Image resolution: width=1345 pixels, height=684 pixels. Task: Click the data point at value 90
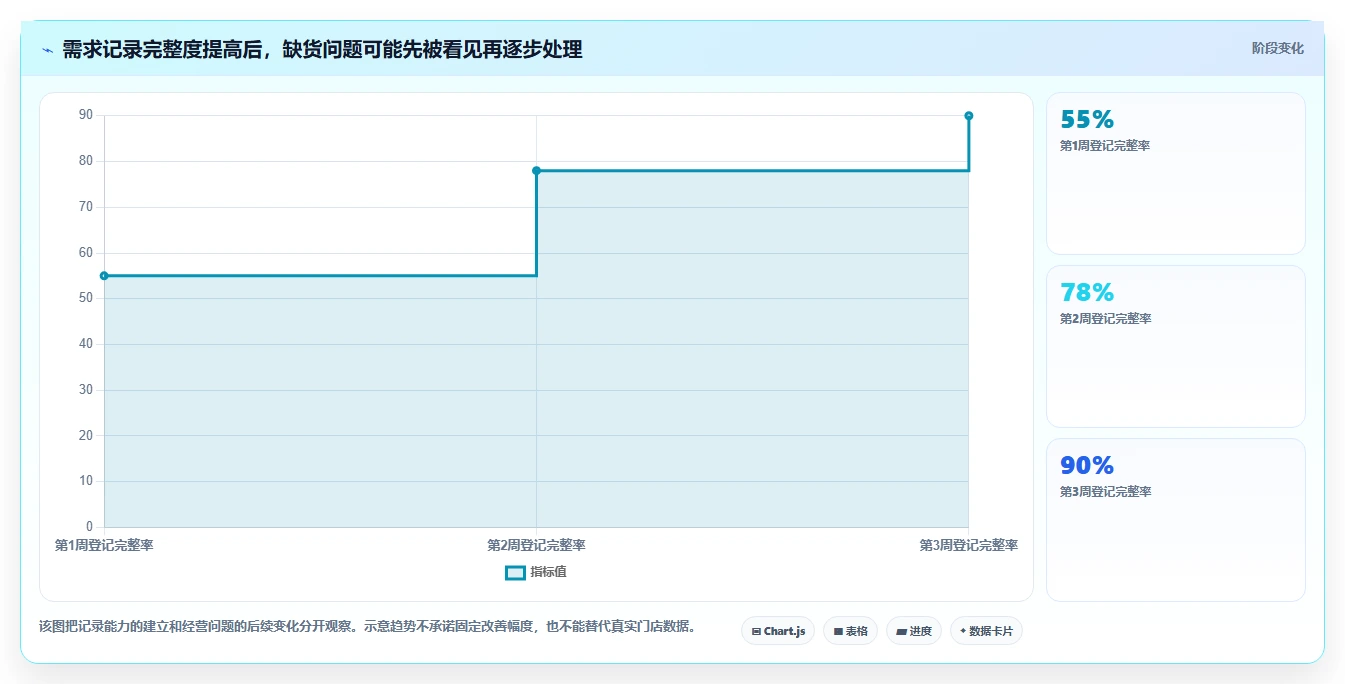point(968,116)
